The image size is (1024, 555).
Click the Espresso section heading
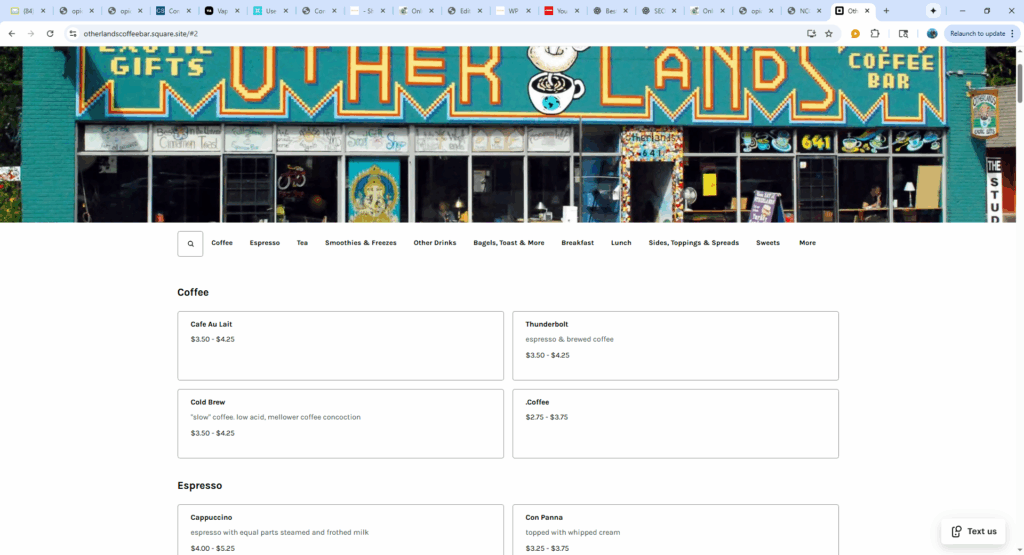[199, 486]
